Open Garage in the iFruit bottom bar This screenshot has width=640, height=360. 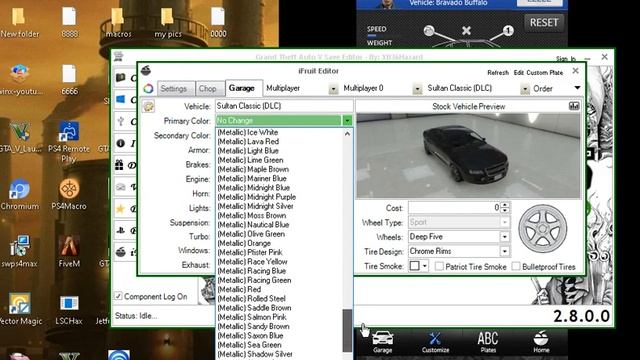click(382, 342)
